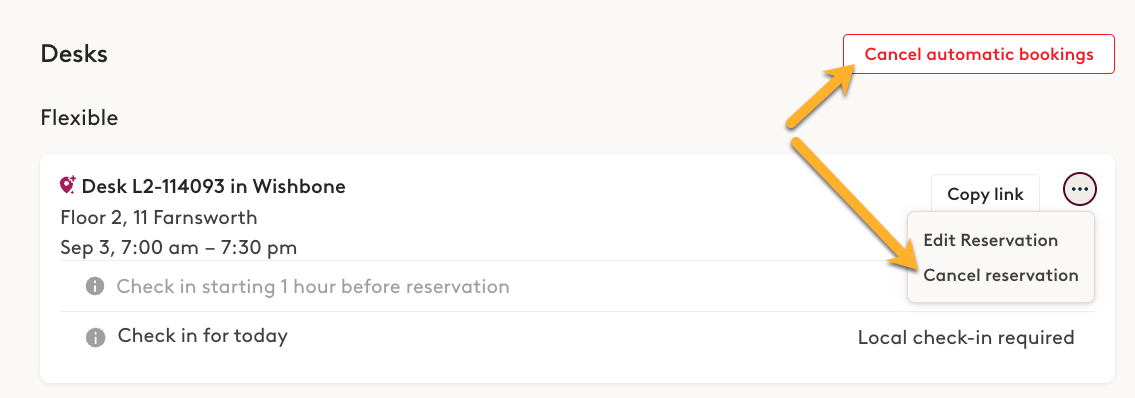Image resolution: width=1135 pixels, height=398 pixels.
Task: Click the 'Check in for today' label
Action: 203,336
